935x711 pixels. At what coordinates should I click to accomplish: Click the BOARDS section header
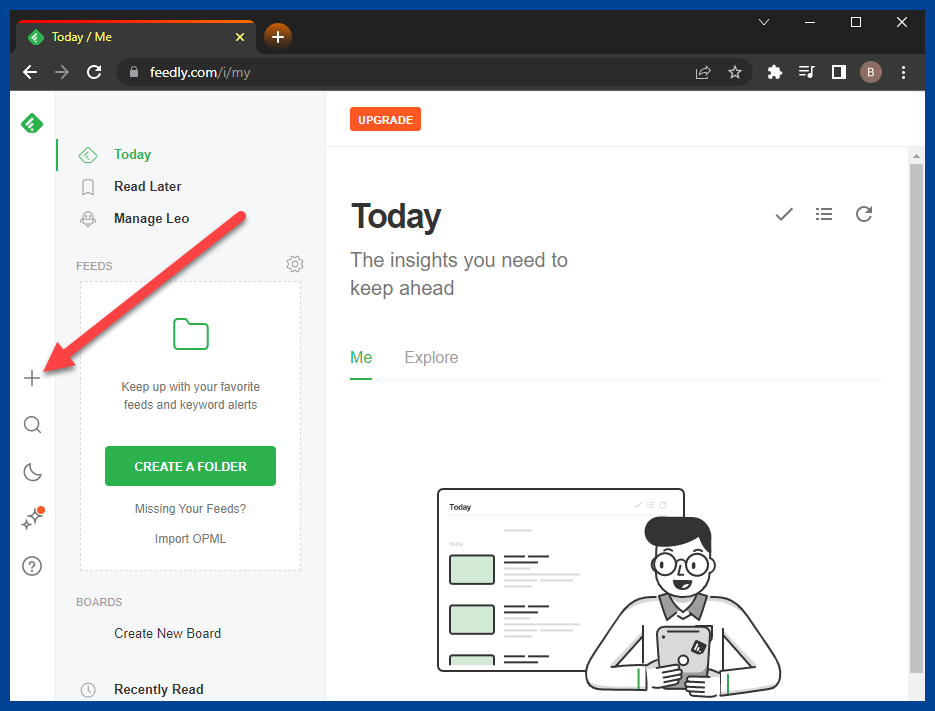(x=99, y=602)
